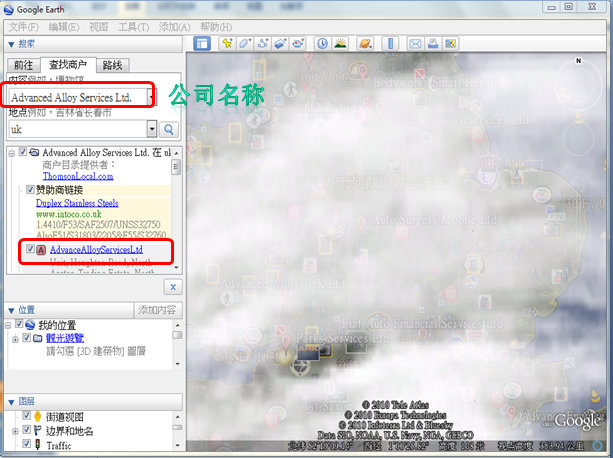Click the Google Earth title bar logo
This screenshot has width=613, height=458.
click(x=9, y=9)
